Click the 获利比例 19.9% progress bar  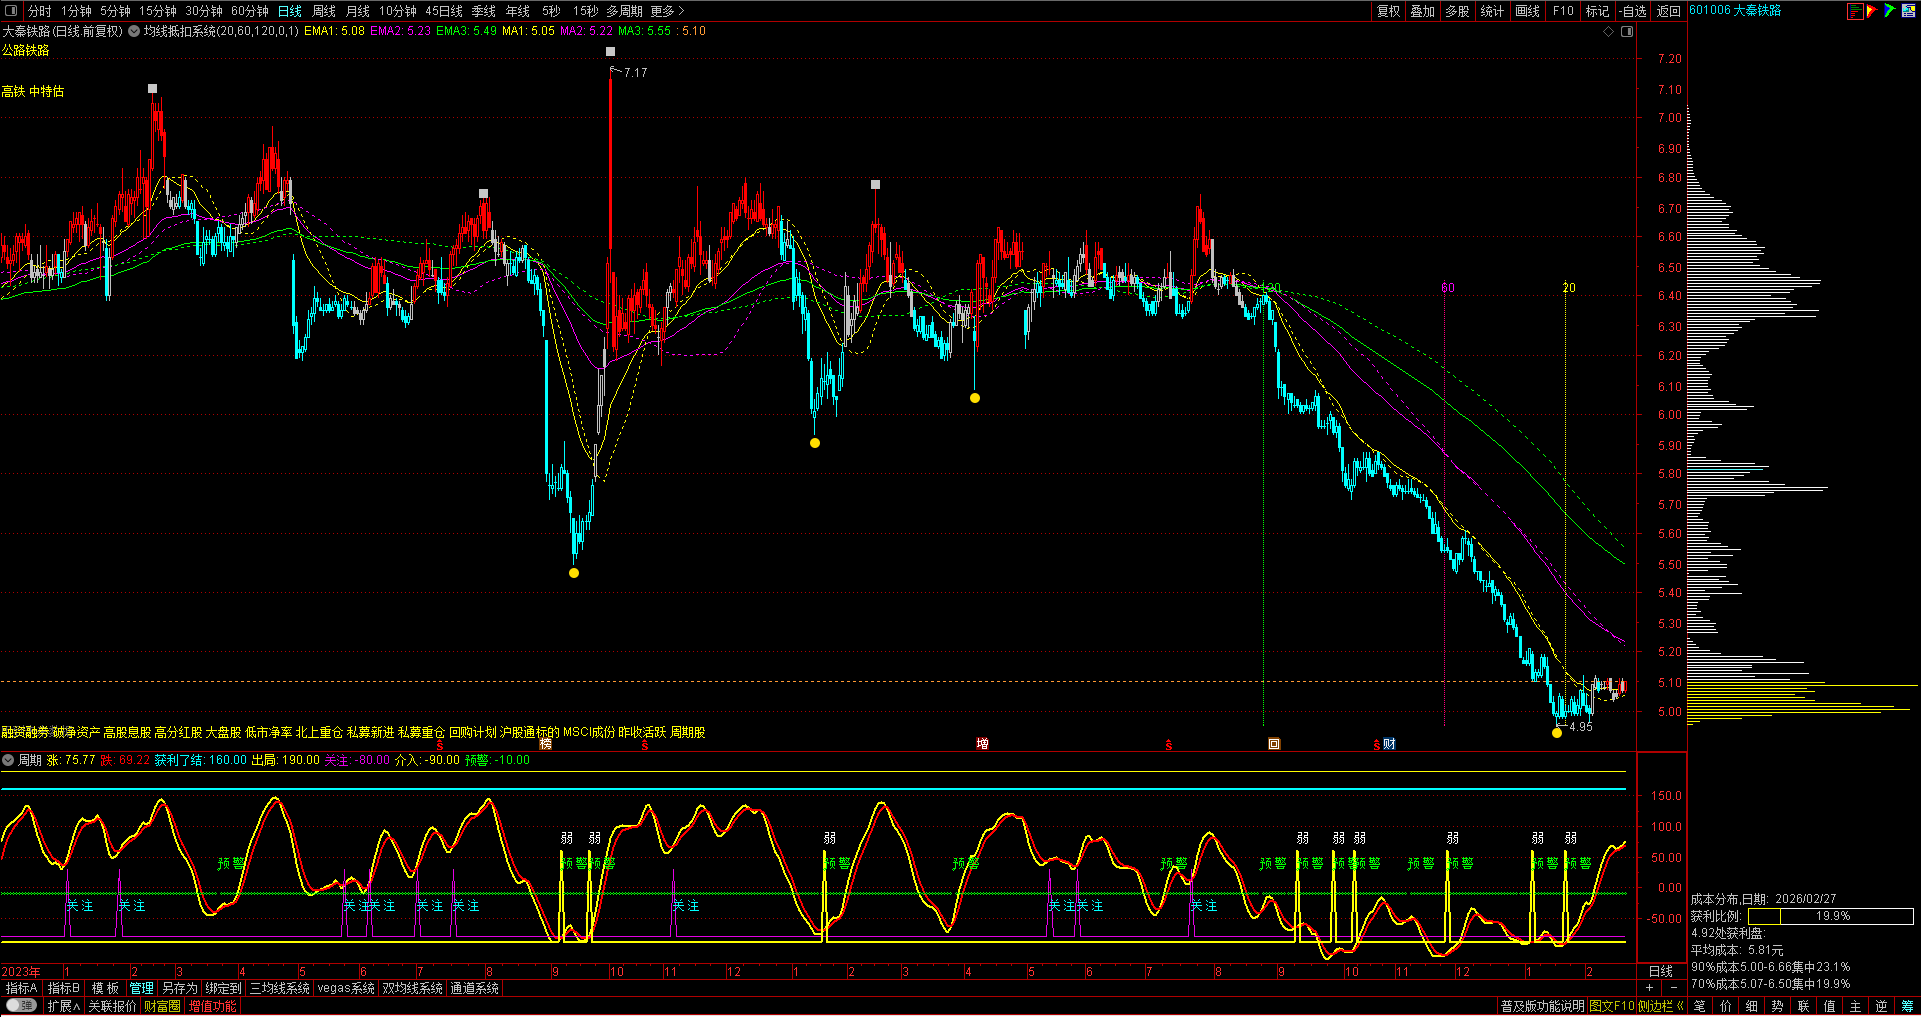click(1830, 916)
